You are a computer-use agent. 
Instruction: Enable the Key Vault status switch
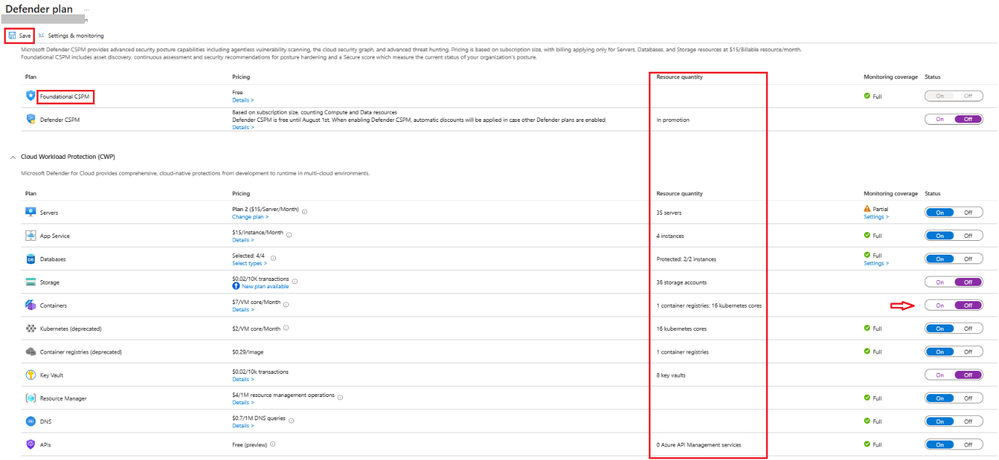[953, 375]
